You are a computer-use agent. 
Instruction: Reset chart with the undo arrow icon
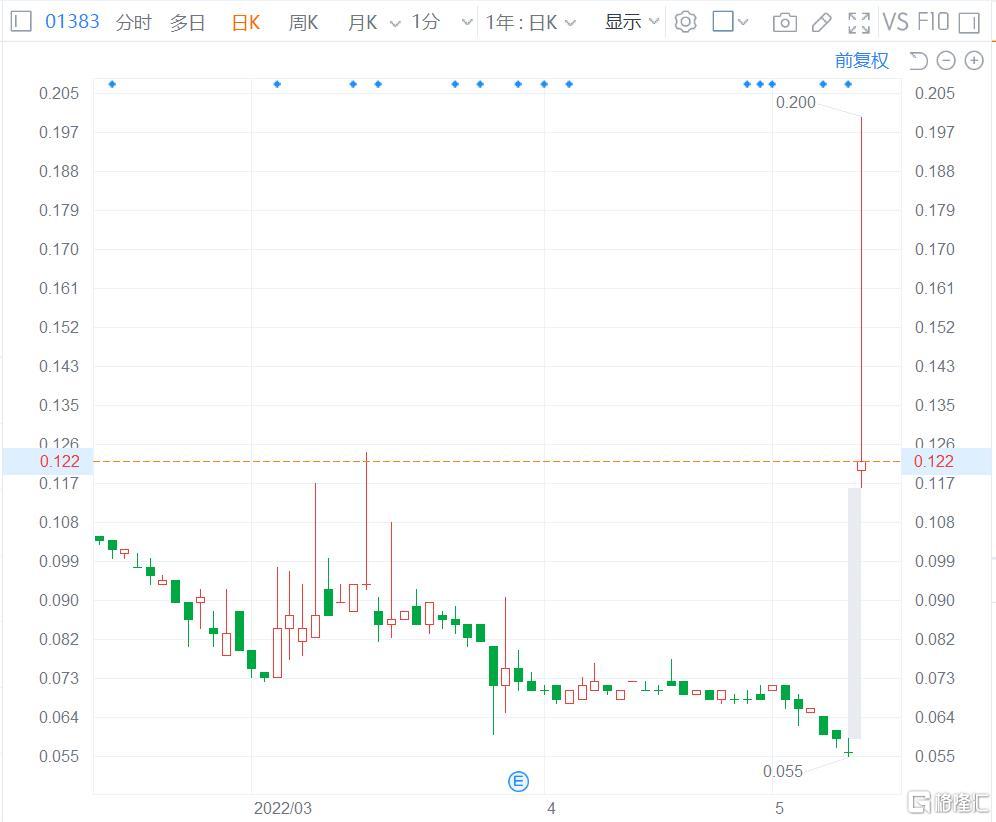[919, 61]
